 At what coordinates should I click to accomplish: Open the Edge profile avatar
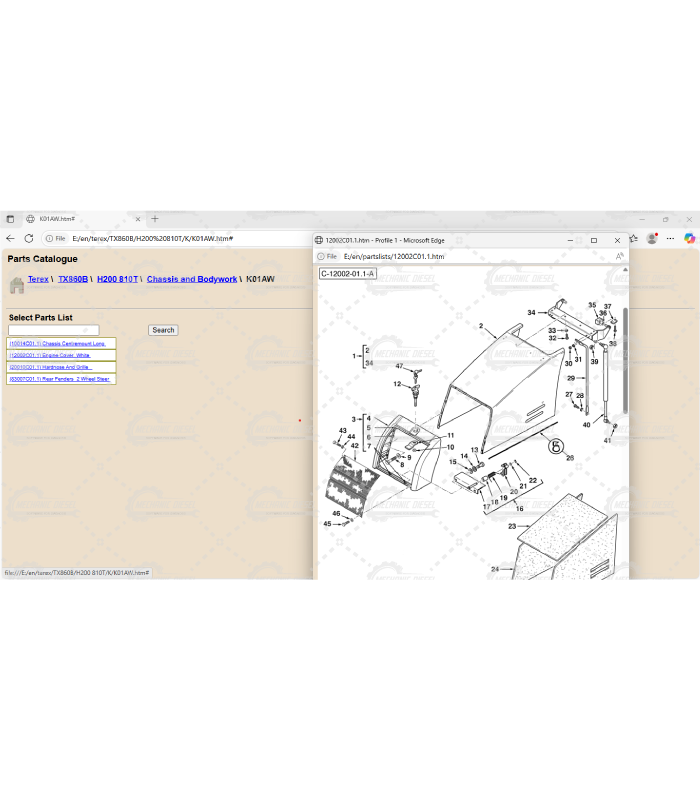point(652,238)
